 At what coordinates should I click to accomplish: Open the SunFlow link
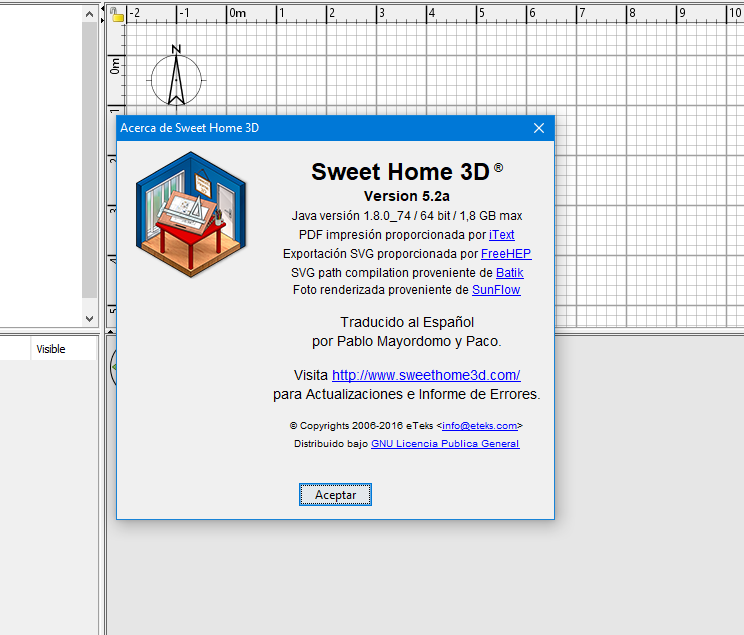[x=496, y=290]
